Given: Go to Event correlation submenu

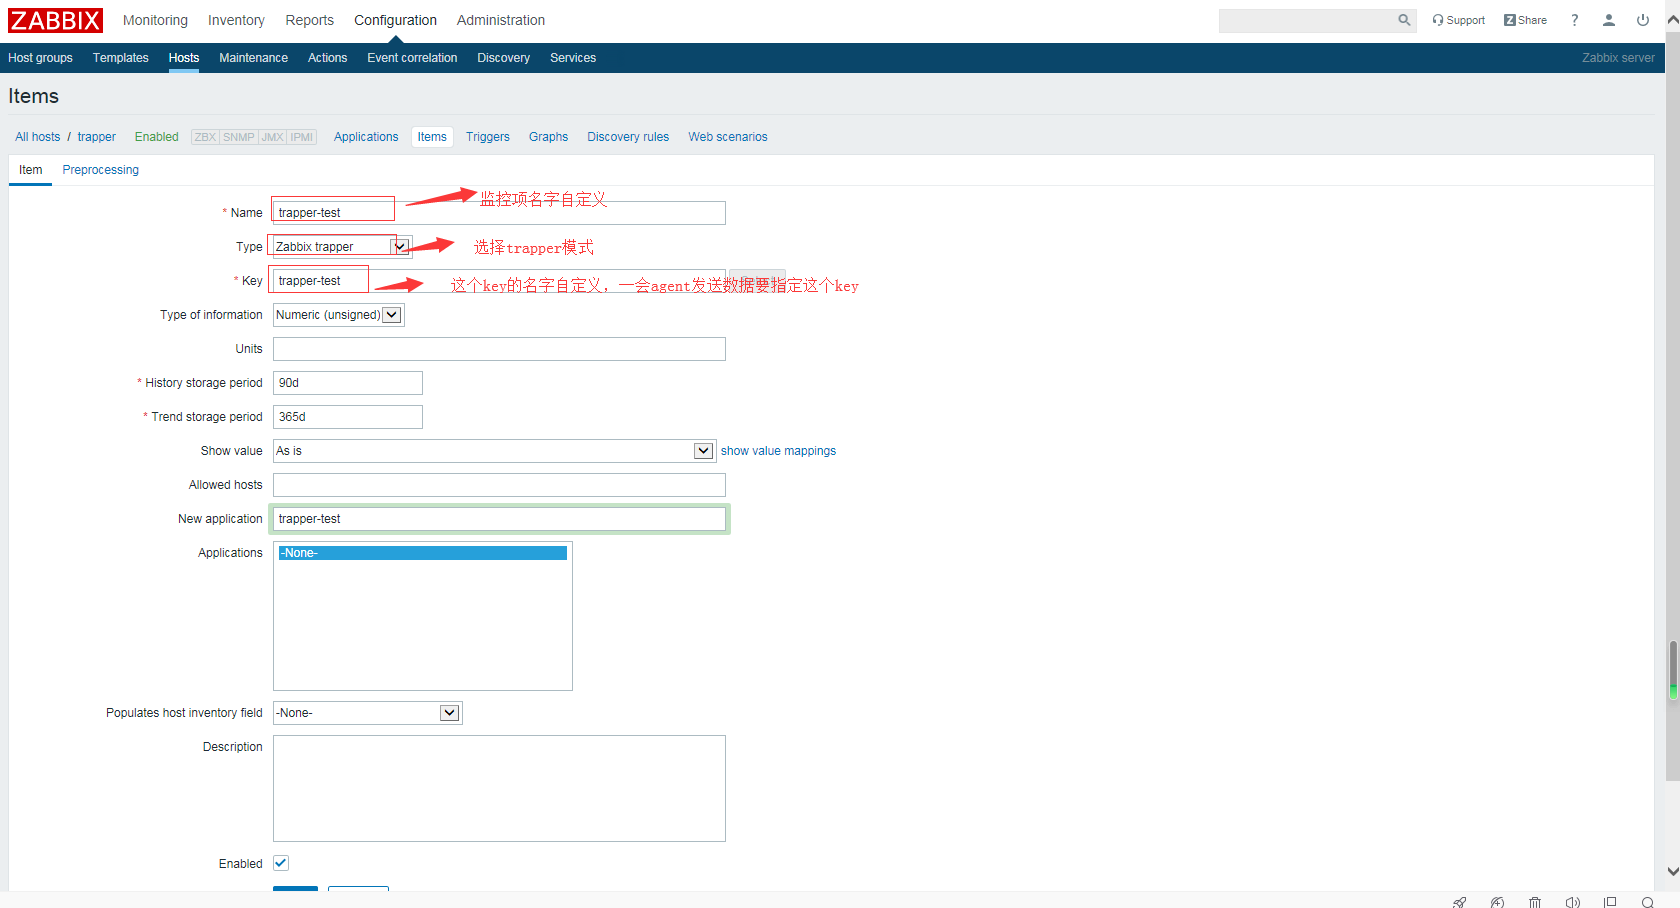Looking at the screenshot, I should pos(412,58).
